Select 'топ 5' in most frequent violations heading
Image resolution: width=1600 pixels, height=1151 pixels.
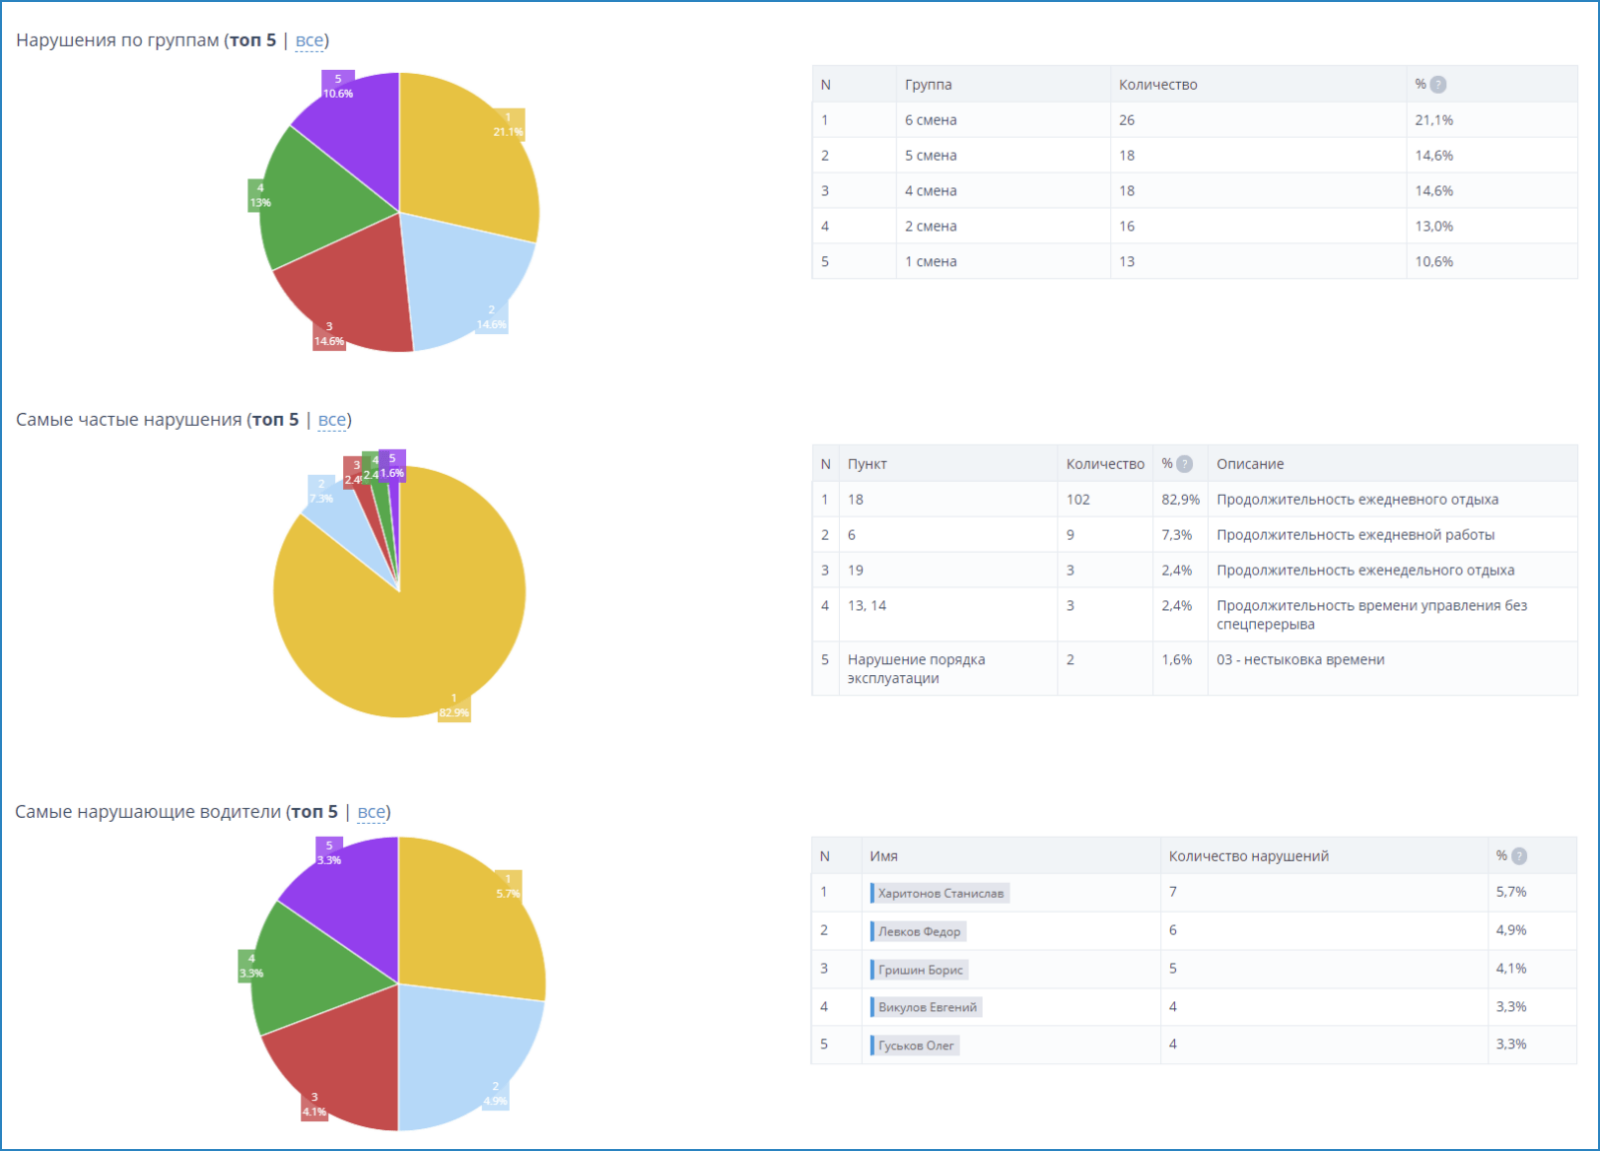[276, 420]
